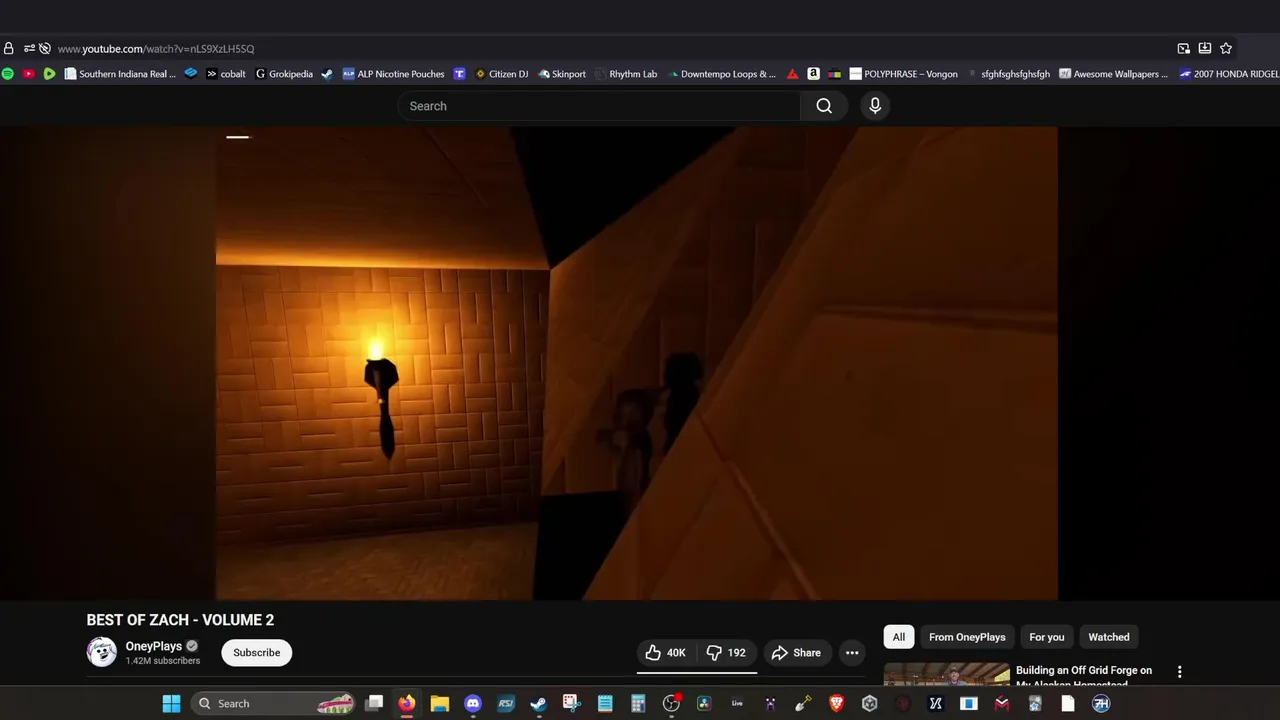Open the Windows Start menu

tap(171, 704)
